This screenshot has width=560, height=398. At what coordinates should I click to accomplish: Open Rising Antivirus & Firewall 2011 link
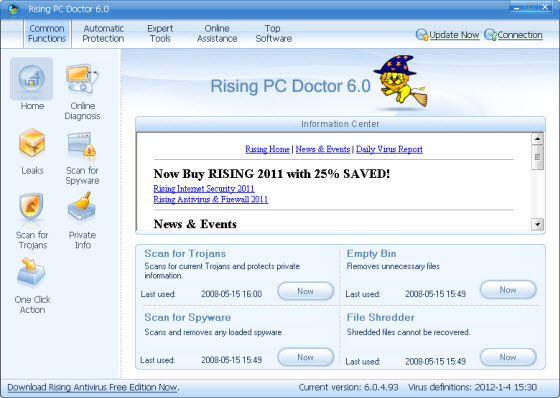point(211,199)
